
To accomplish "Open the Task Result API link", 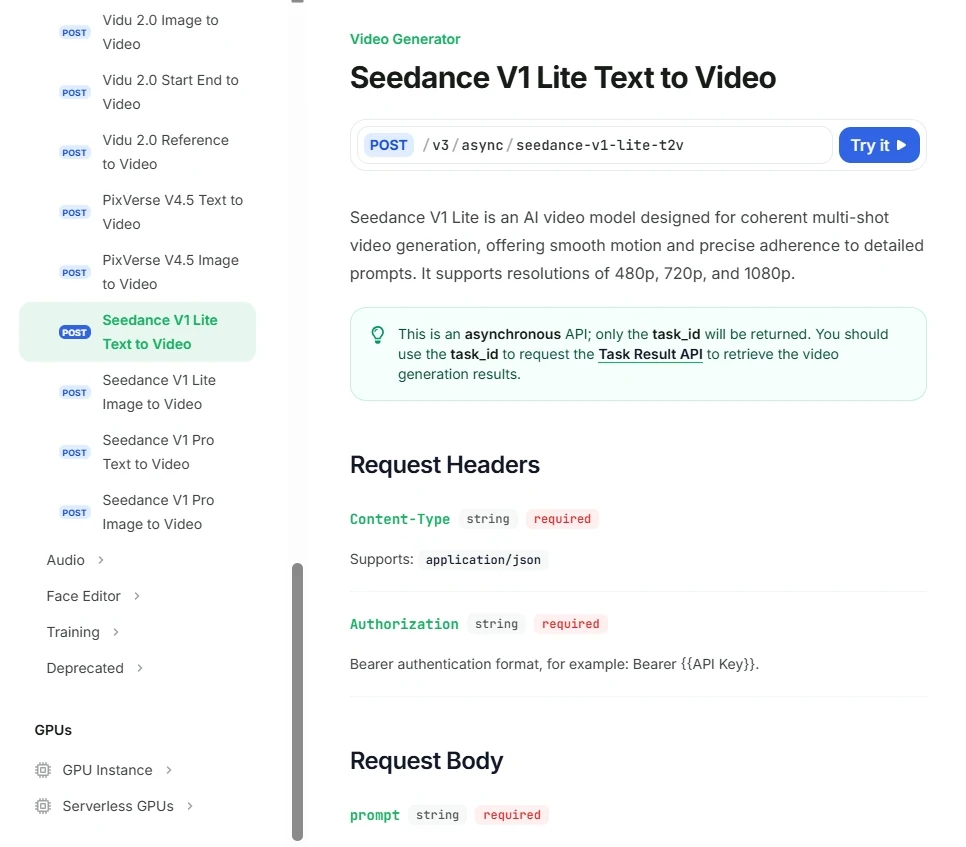I will [x=651, y=354].
